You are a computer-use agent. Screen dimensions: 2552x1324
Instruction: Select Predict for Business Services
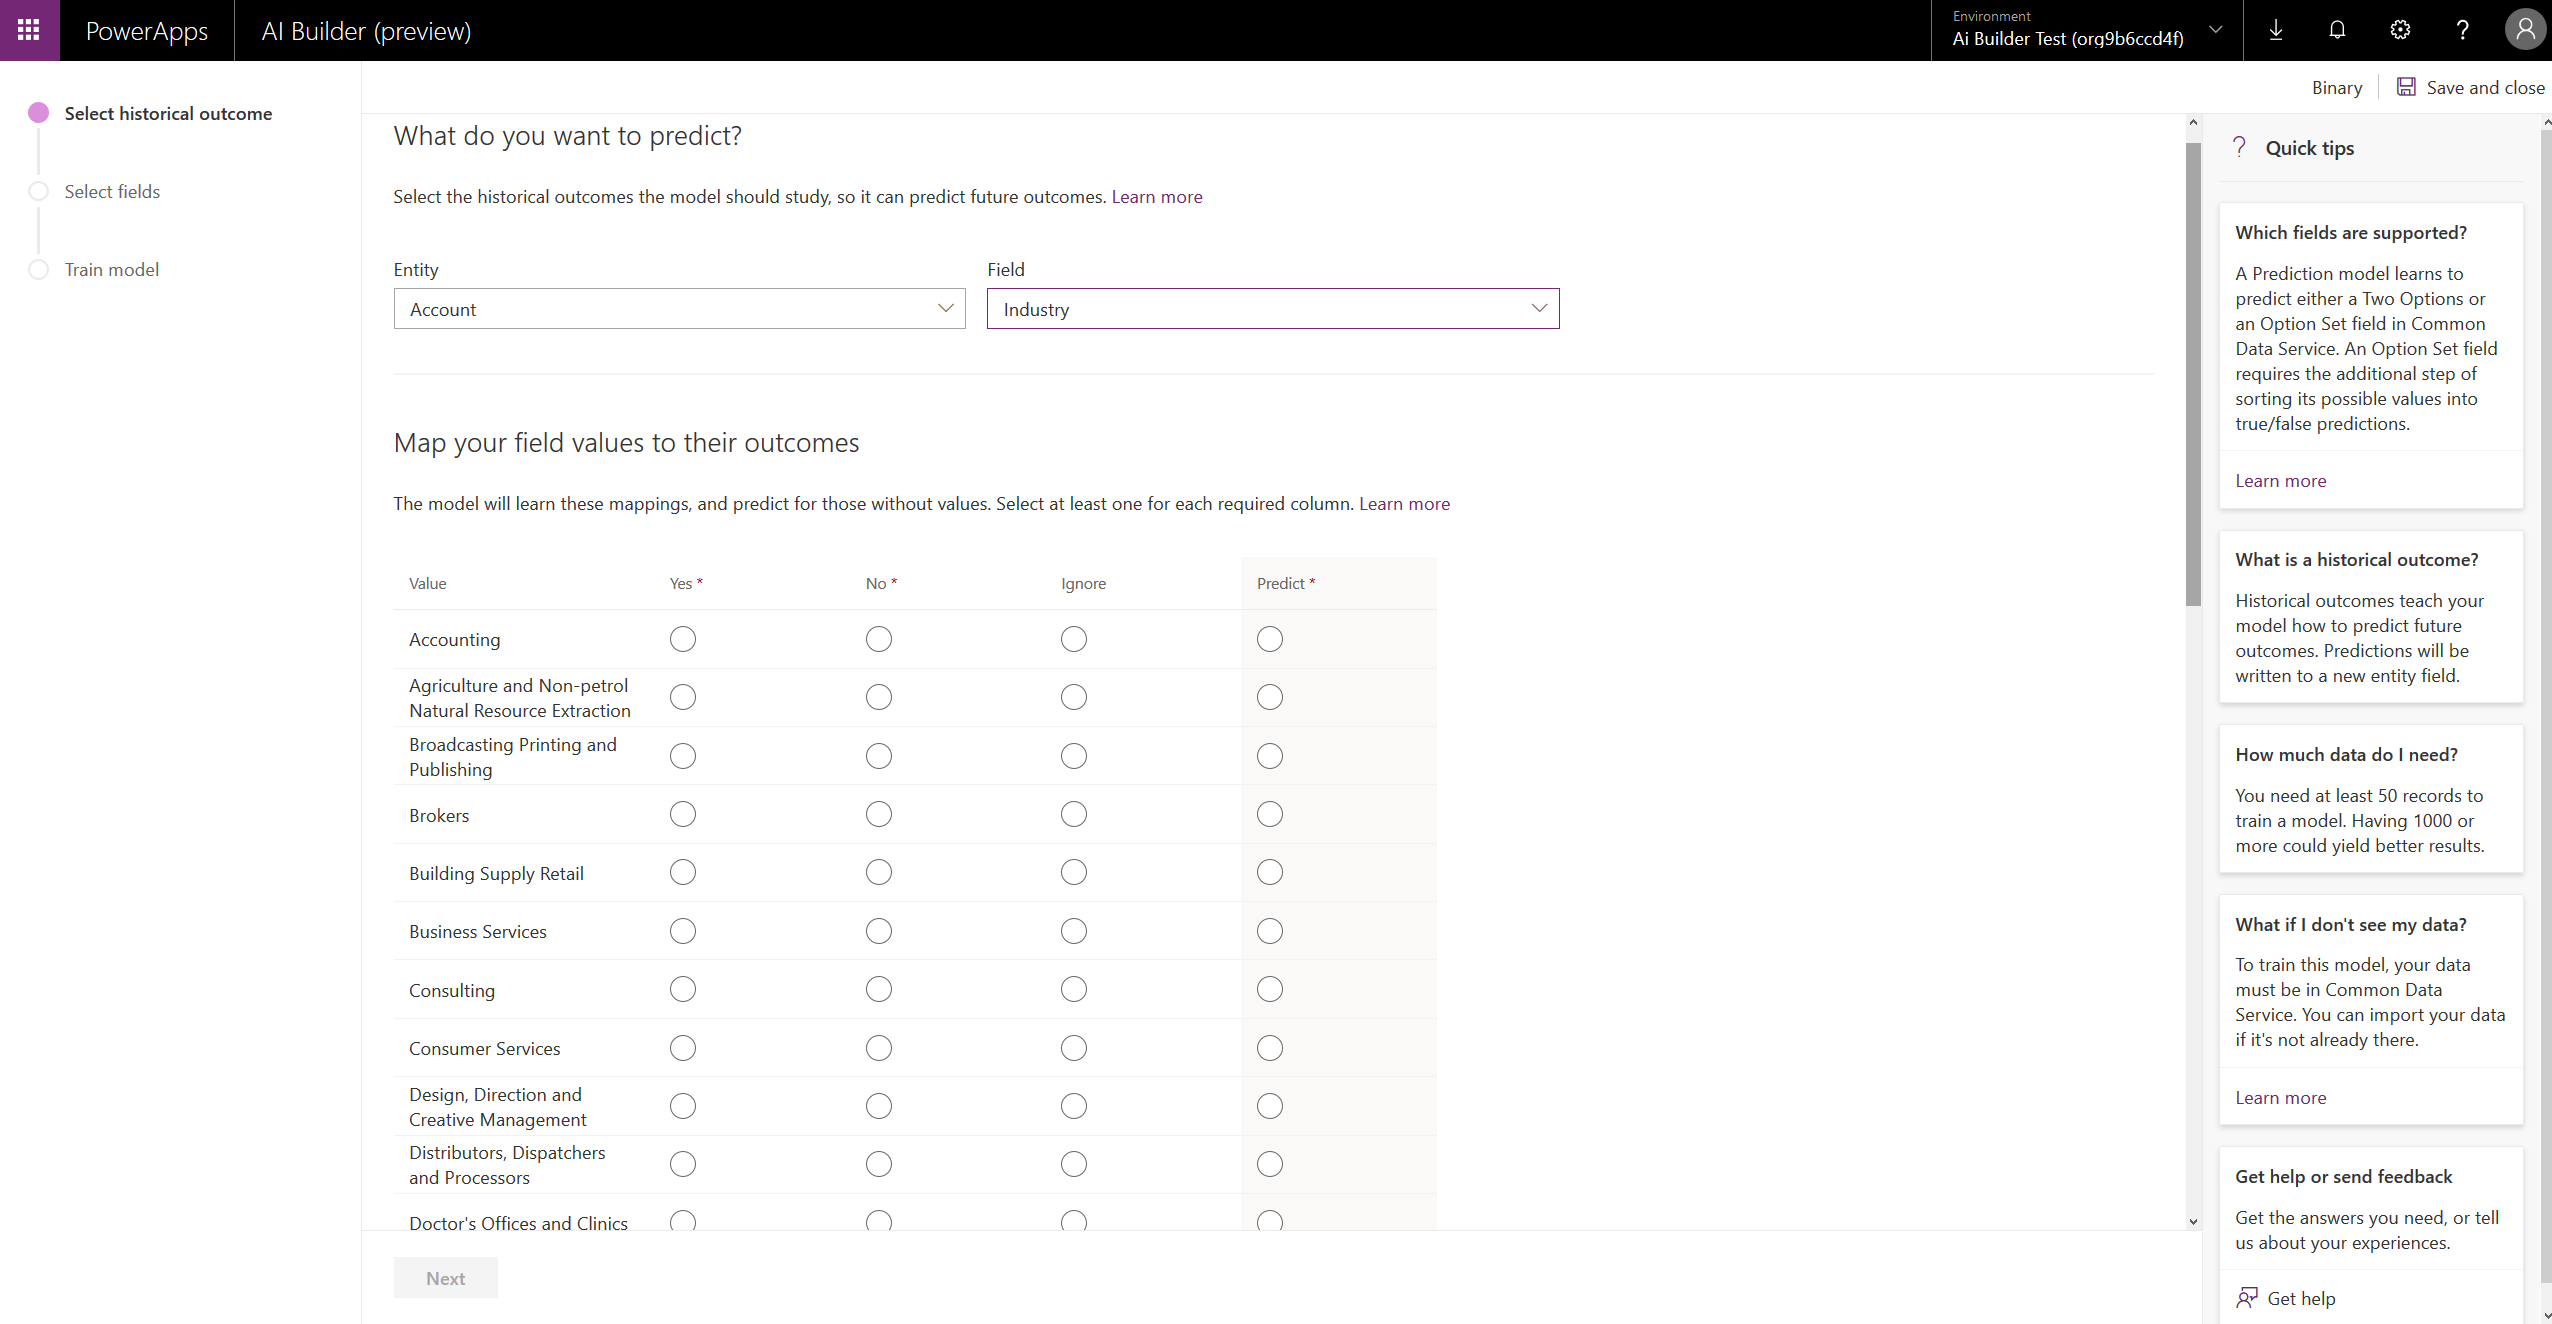click(1269, 931)
